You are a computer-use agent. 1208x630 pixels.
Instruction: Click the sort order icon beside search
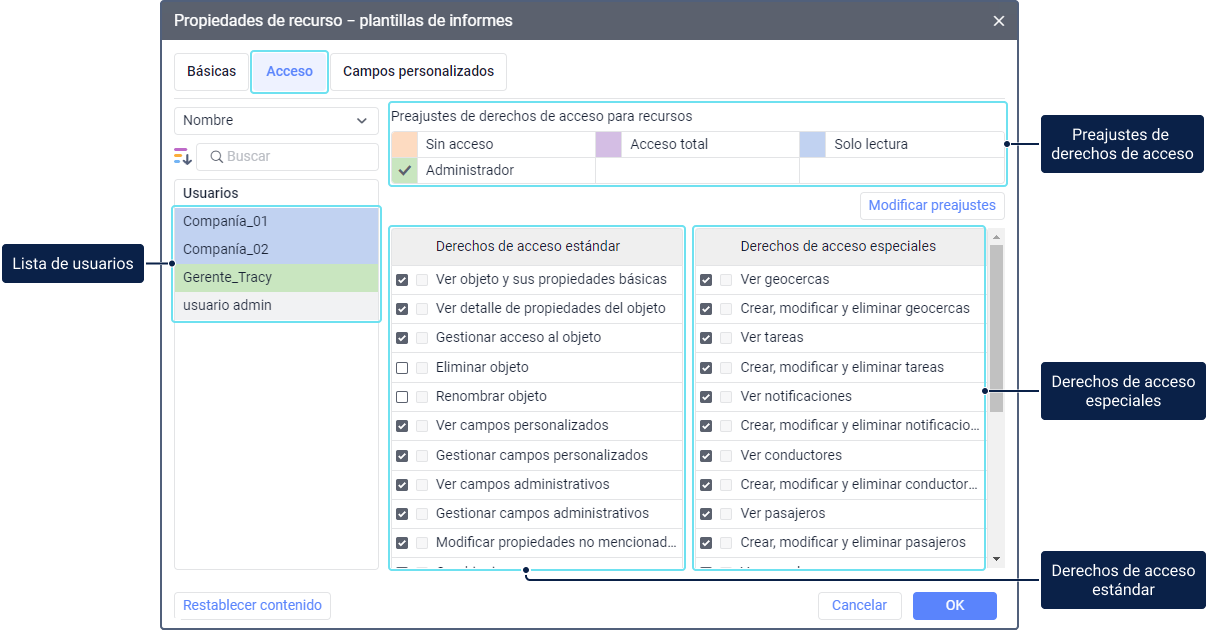coord(183,156)
